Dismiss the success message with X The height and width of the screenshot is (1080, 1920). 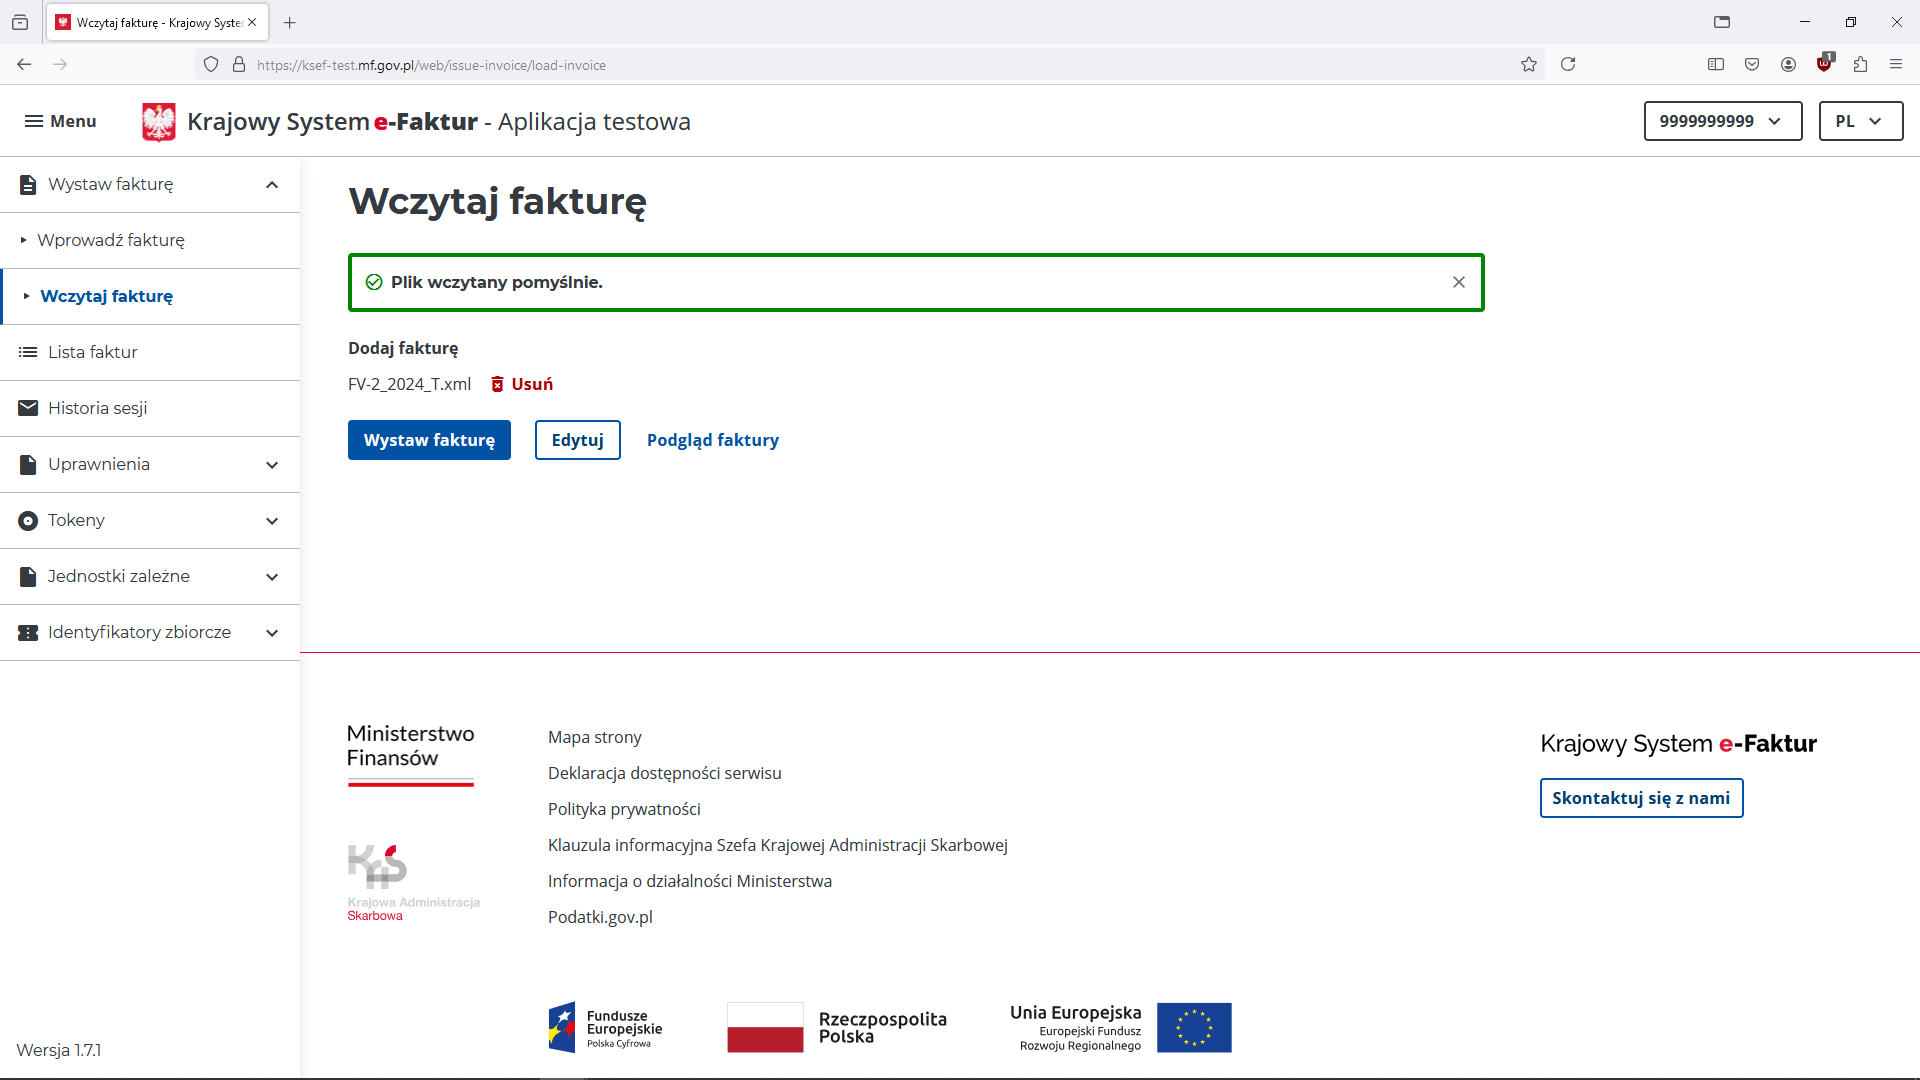[x=1458, y=282]
